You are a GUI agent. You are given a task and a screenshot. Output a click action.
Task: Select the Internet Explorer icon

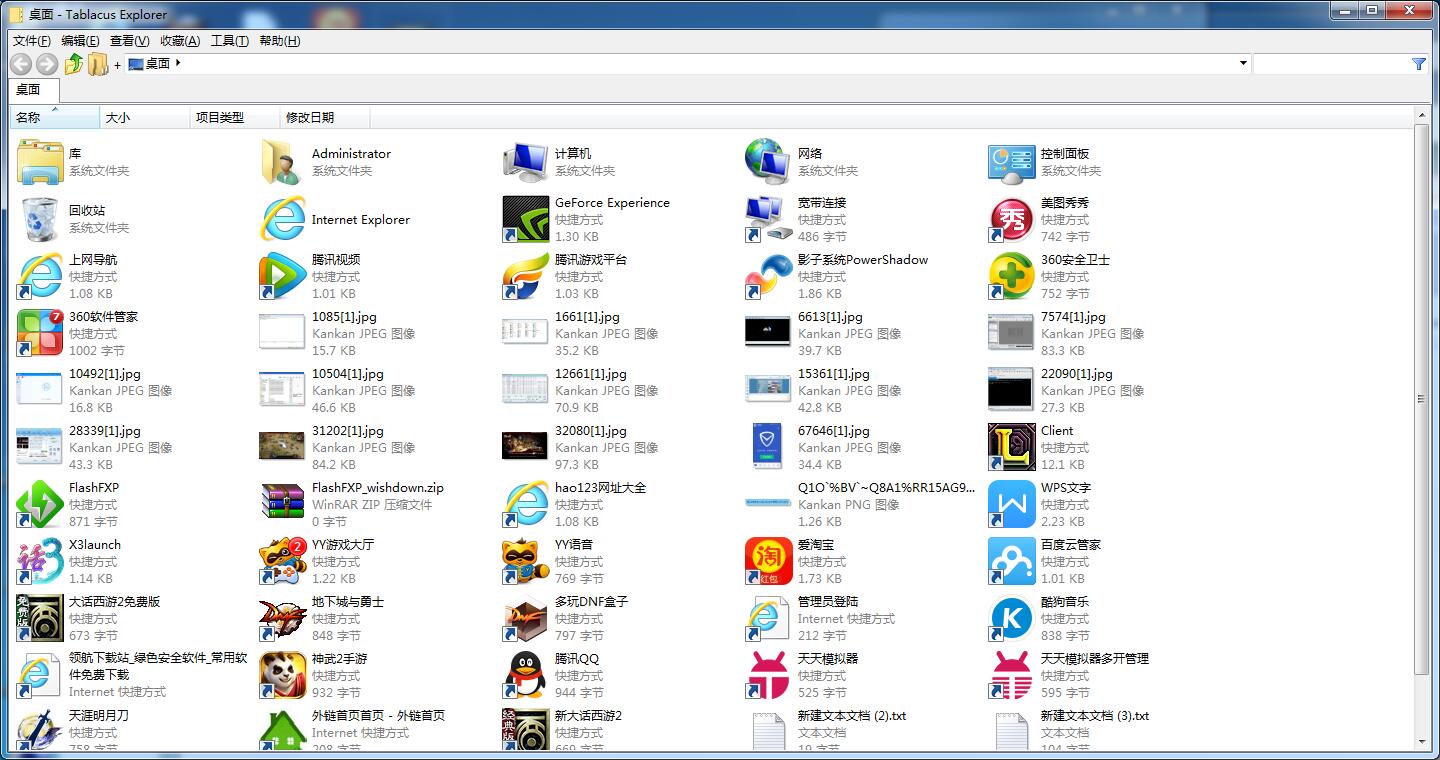[283, 219]
